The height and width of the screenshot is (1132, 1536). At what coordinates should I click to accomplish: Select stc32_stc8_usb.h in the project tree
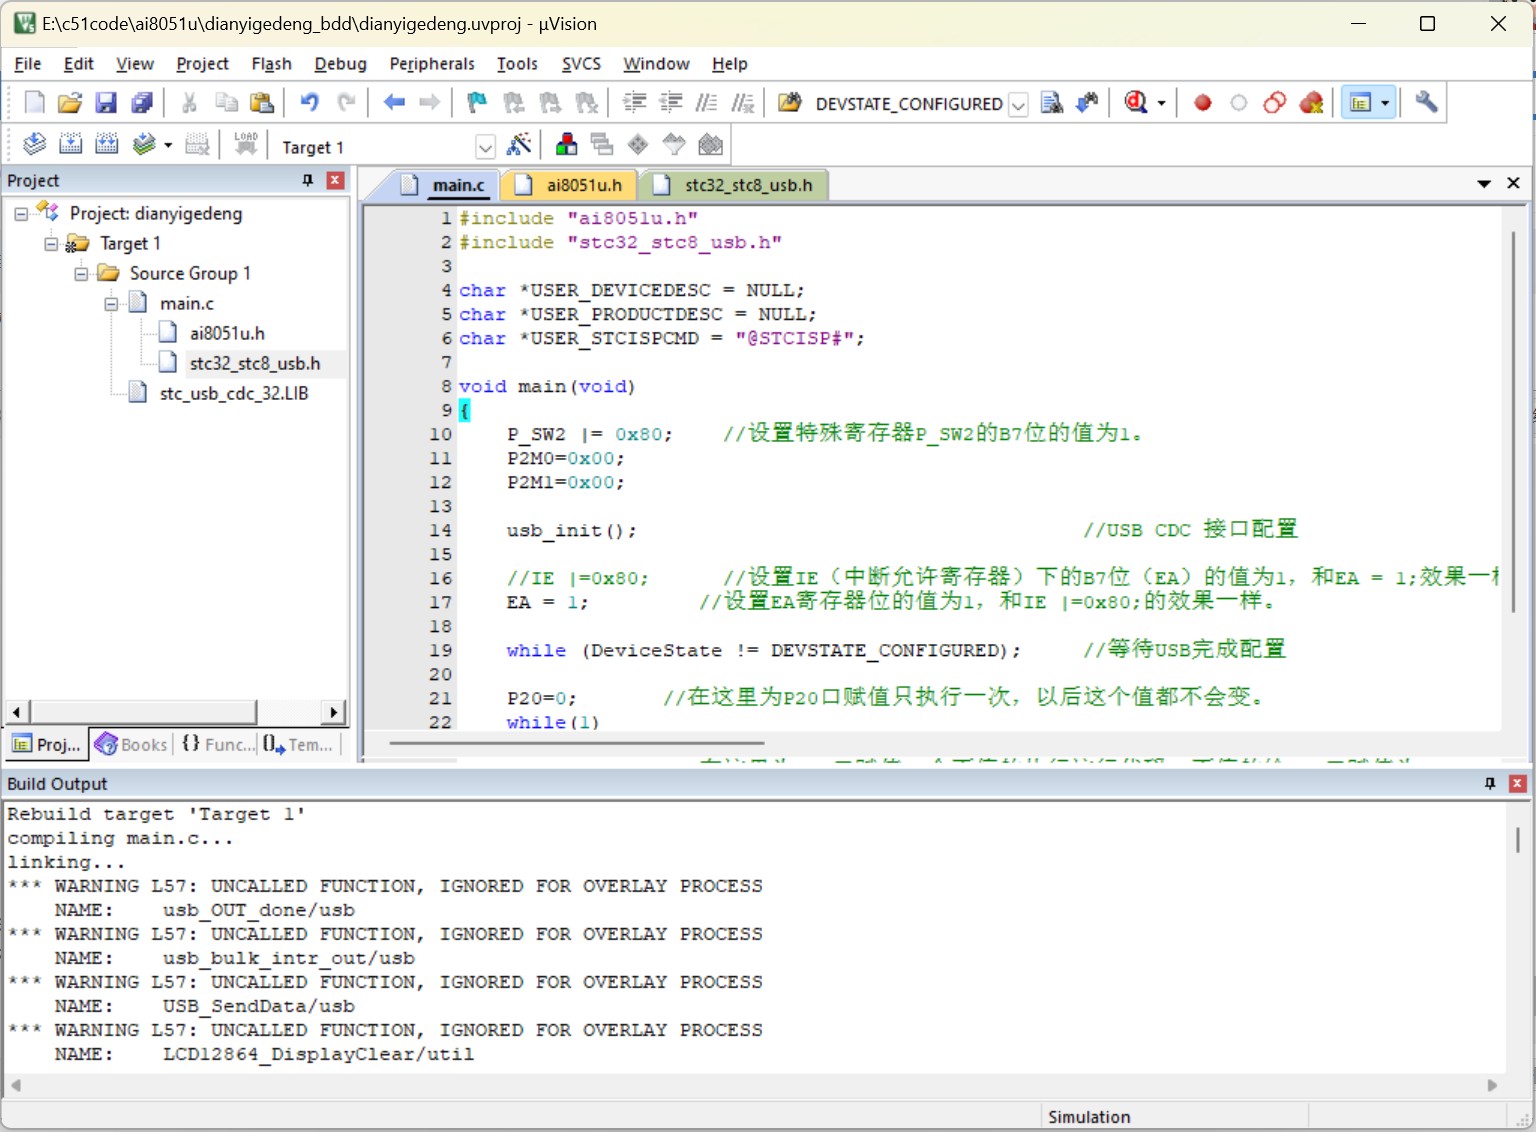point(255,364)
